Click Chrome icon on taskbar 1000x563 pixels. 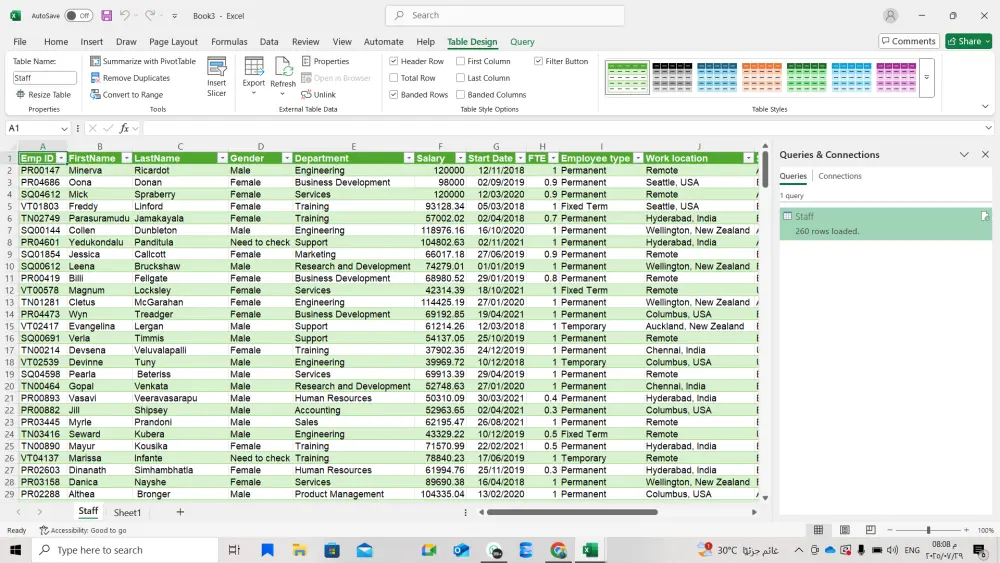(x=558, y=550)
